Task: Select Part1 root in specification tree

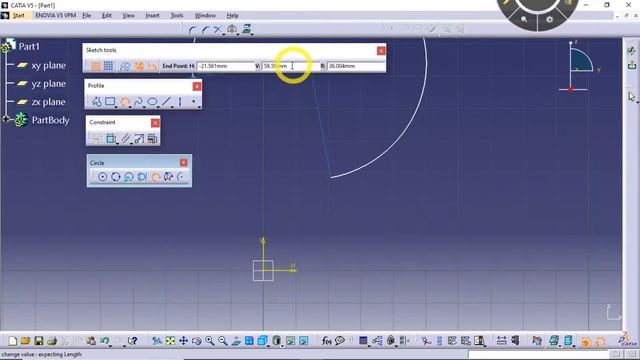Action: coord(29,47)
